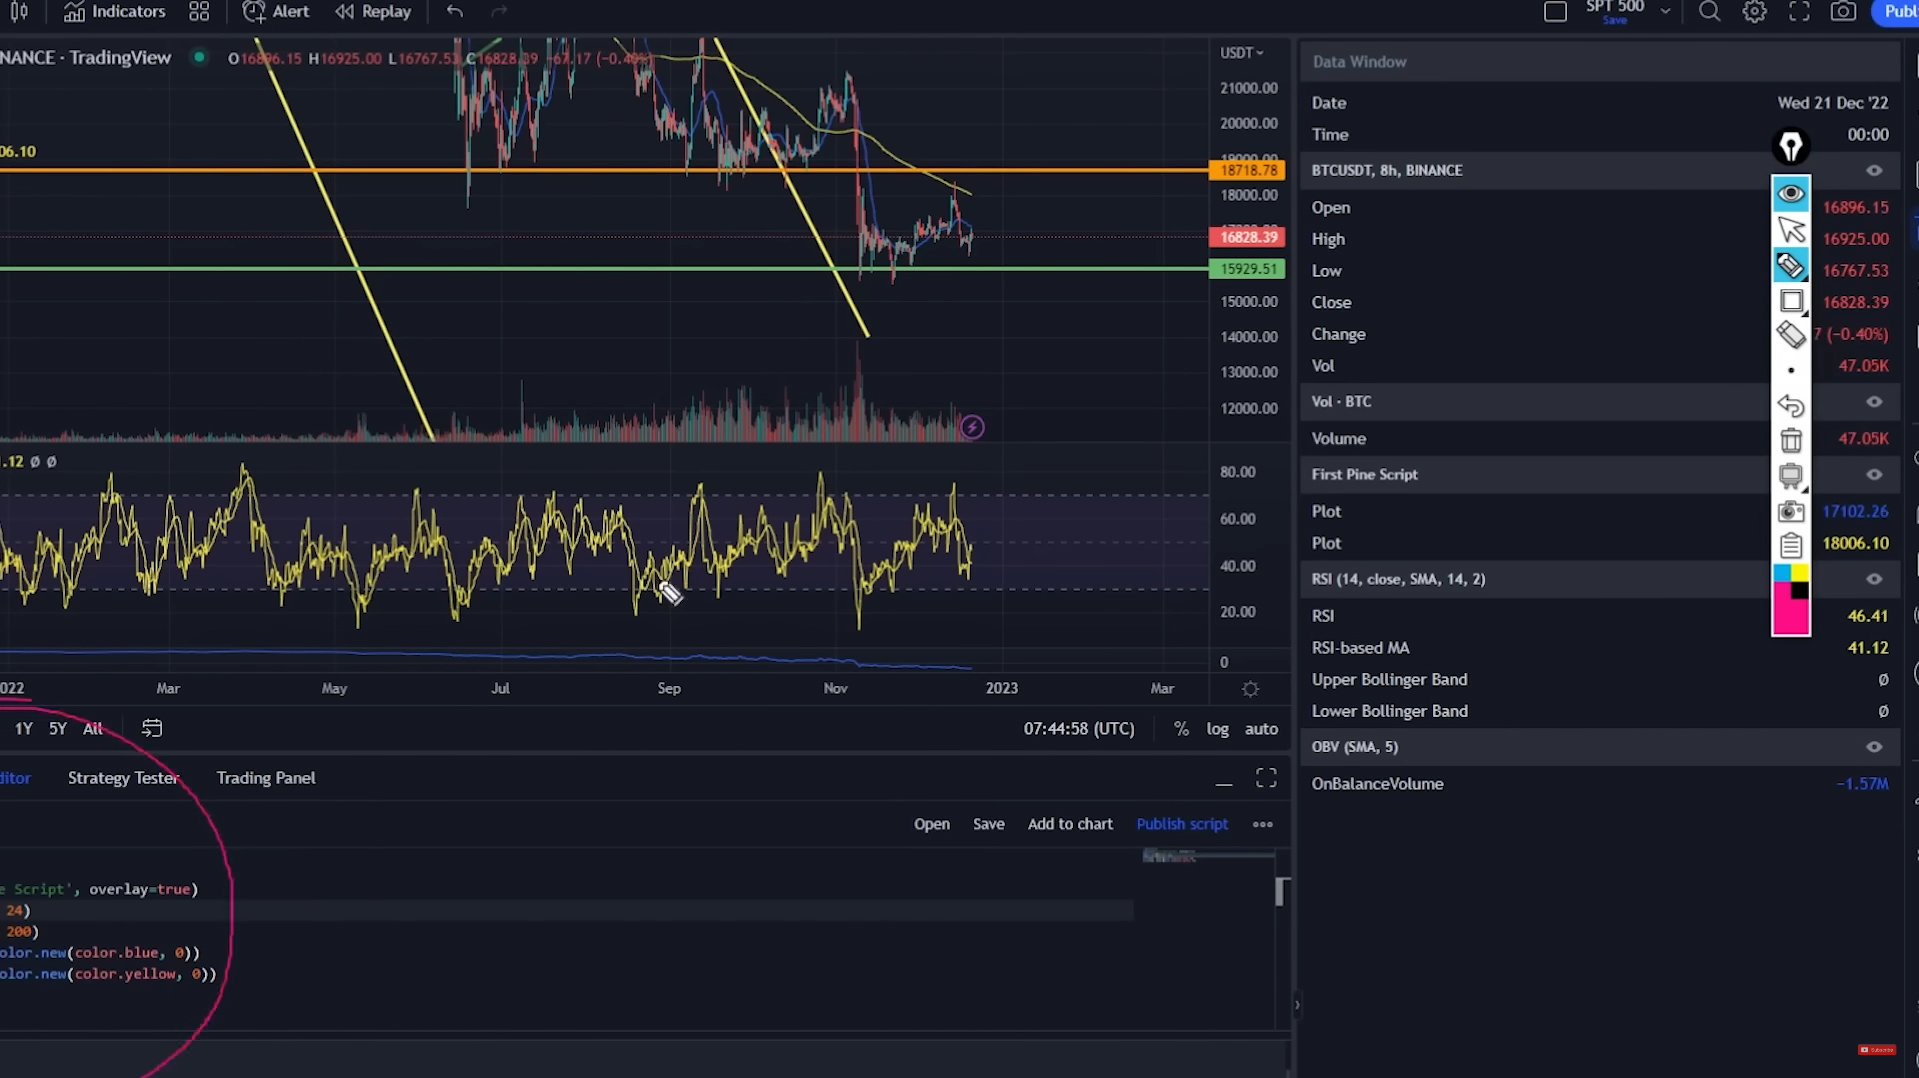Clear annotations with trash icon

[x=1791, y=440]
